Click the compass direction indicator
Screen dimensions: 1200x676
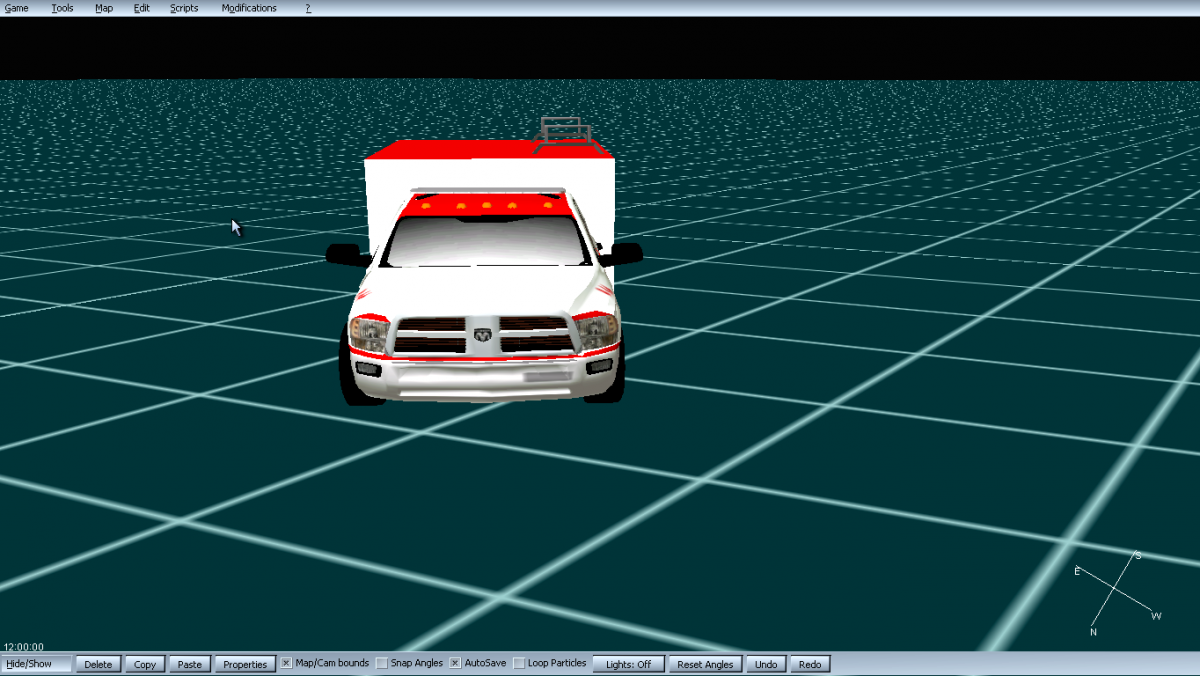pyautogui.click(x=1118, y=592)
